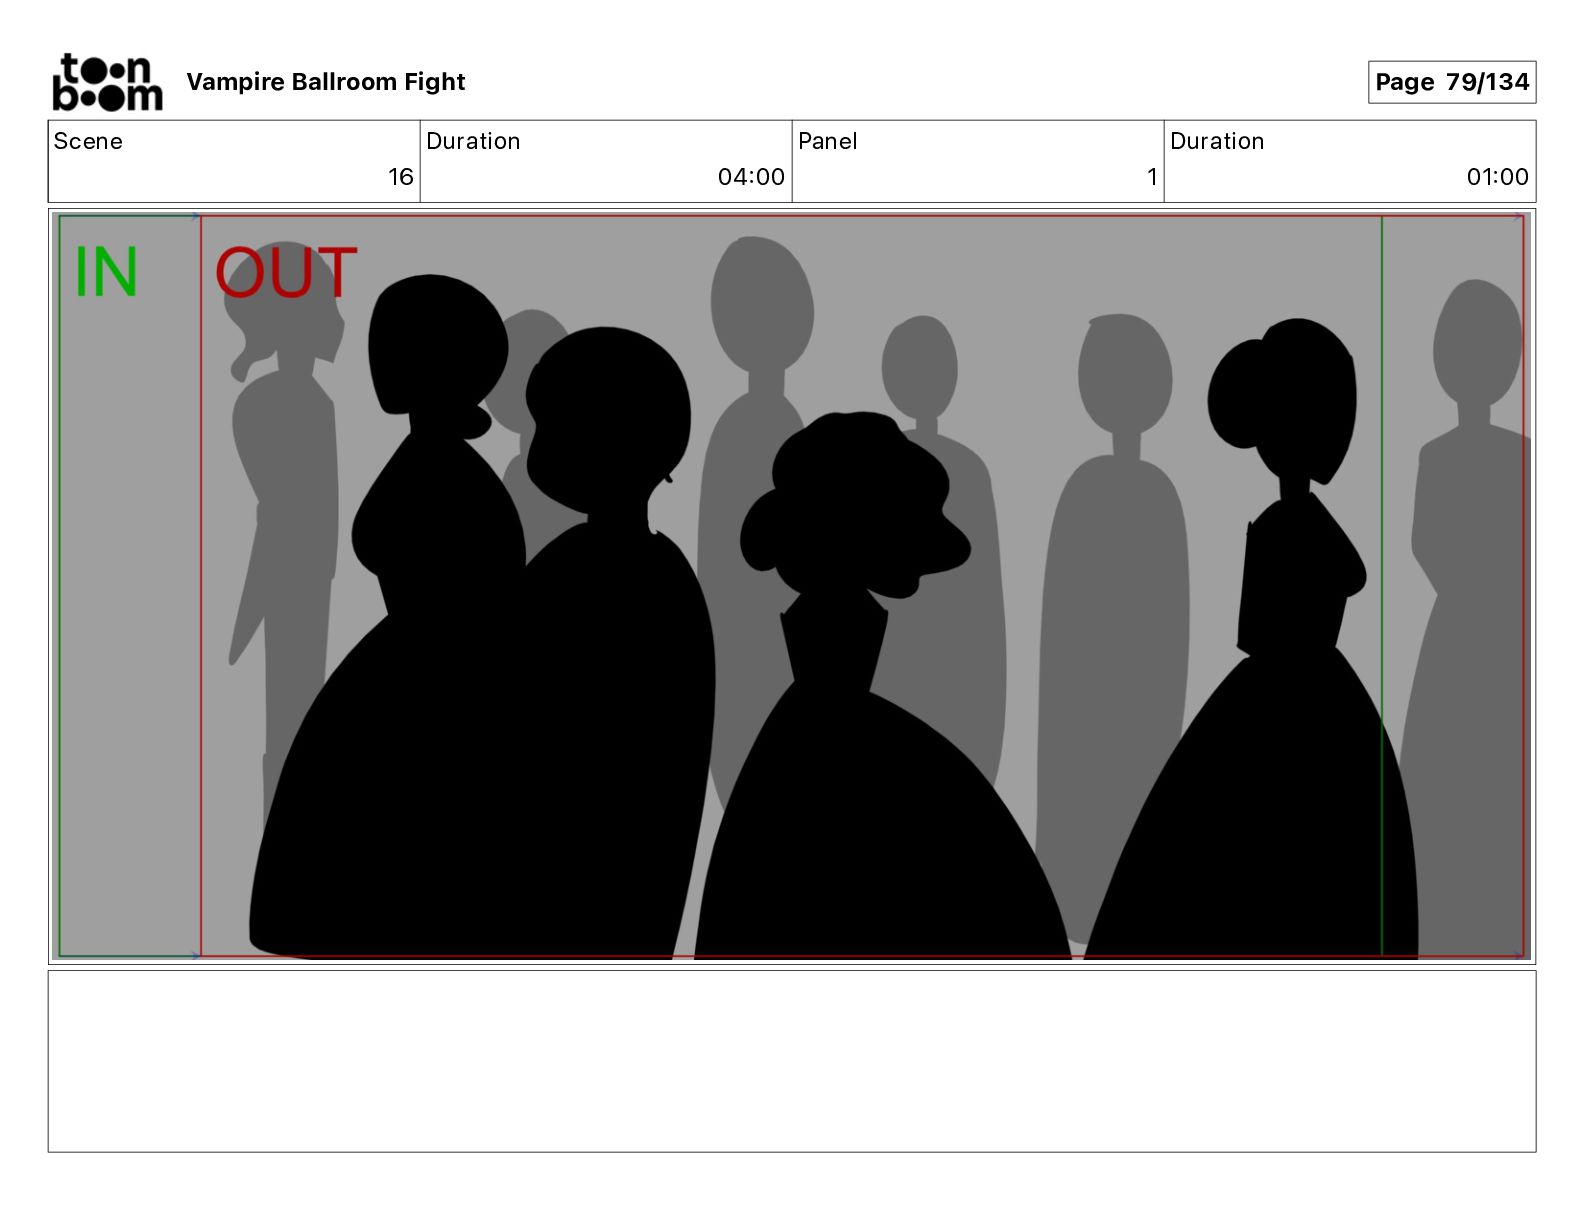Select the panel duration '01:00'
The image size is (1584, 1224).
pyautogui.click(x=1497, y=177)
